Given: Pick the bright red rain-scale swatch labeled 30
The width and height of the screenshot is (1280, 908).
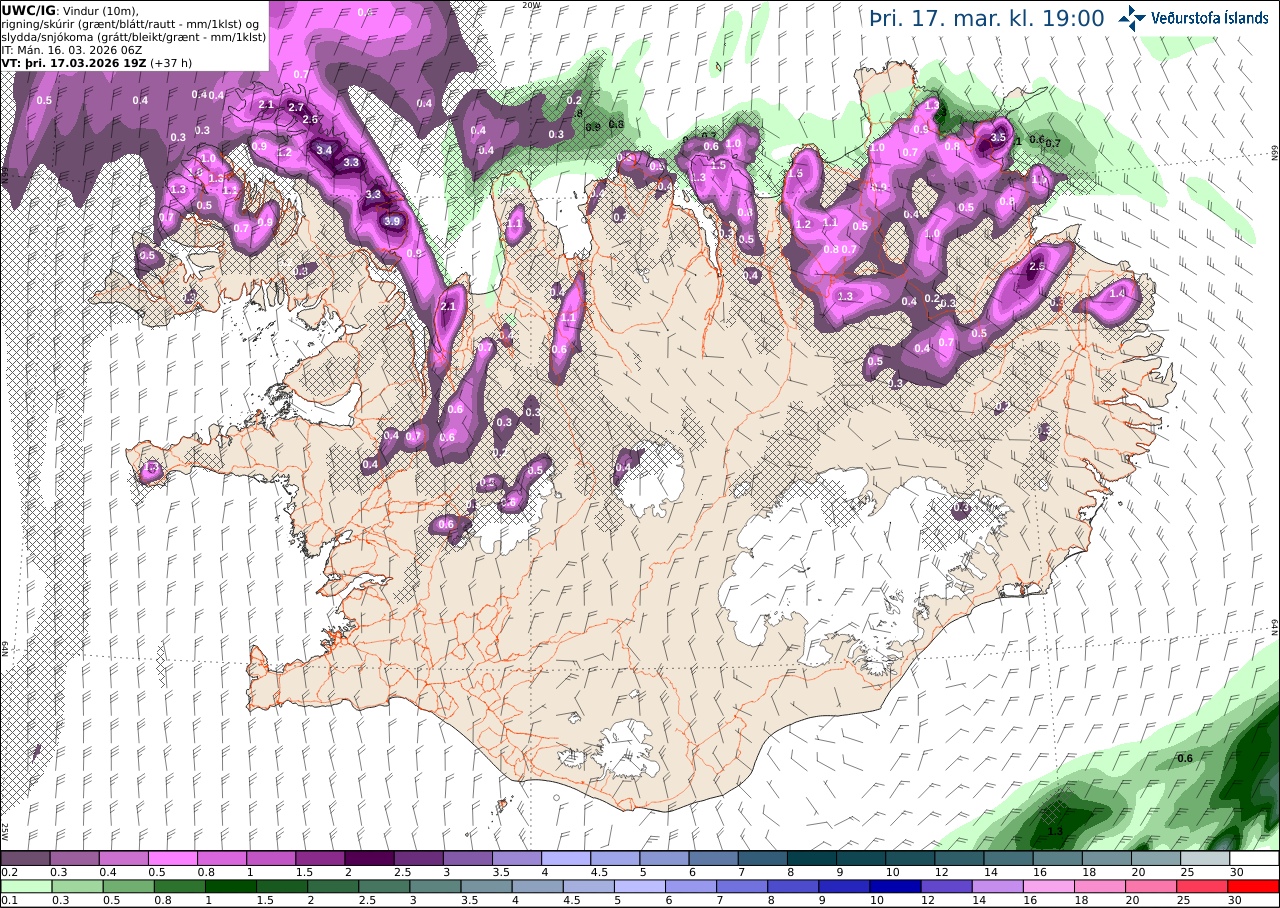Looking at the screenshot, I should click(x=1253, y=886).
